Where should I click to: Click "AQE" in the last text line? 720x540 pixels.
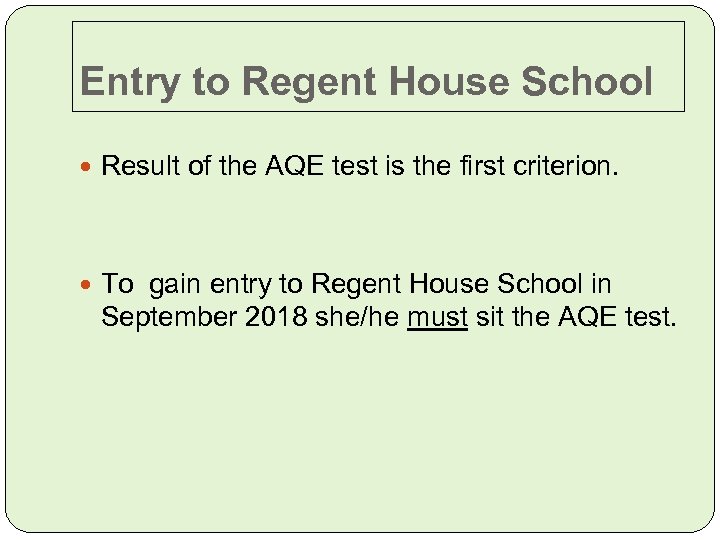coord(586,317)
